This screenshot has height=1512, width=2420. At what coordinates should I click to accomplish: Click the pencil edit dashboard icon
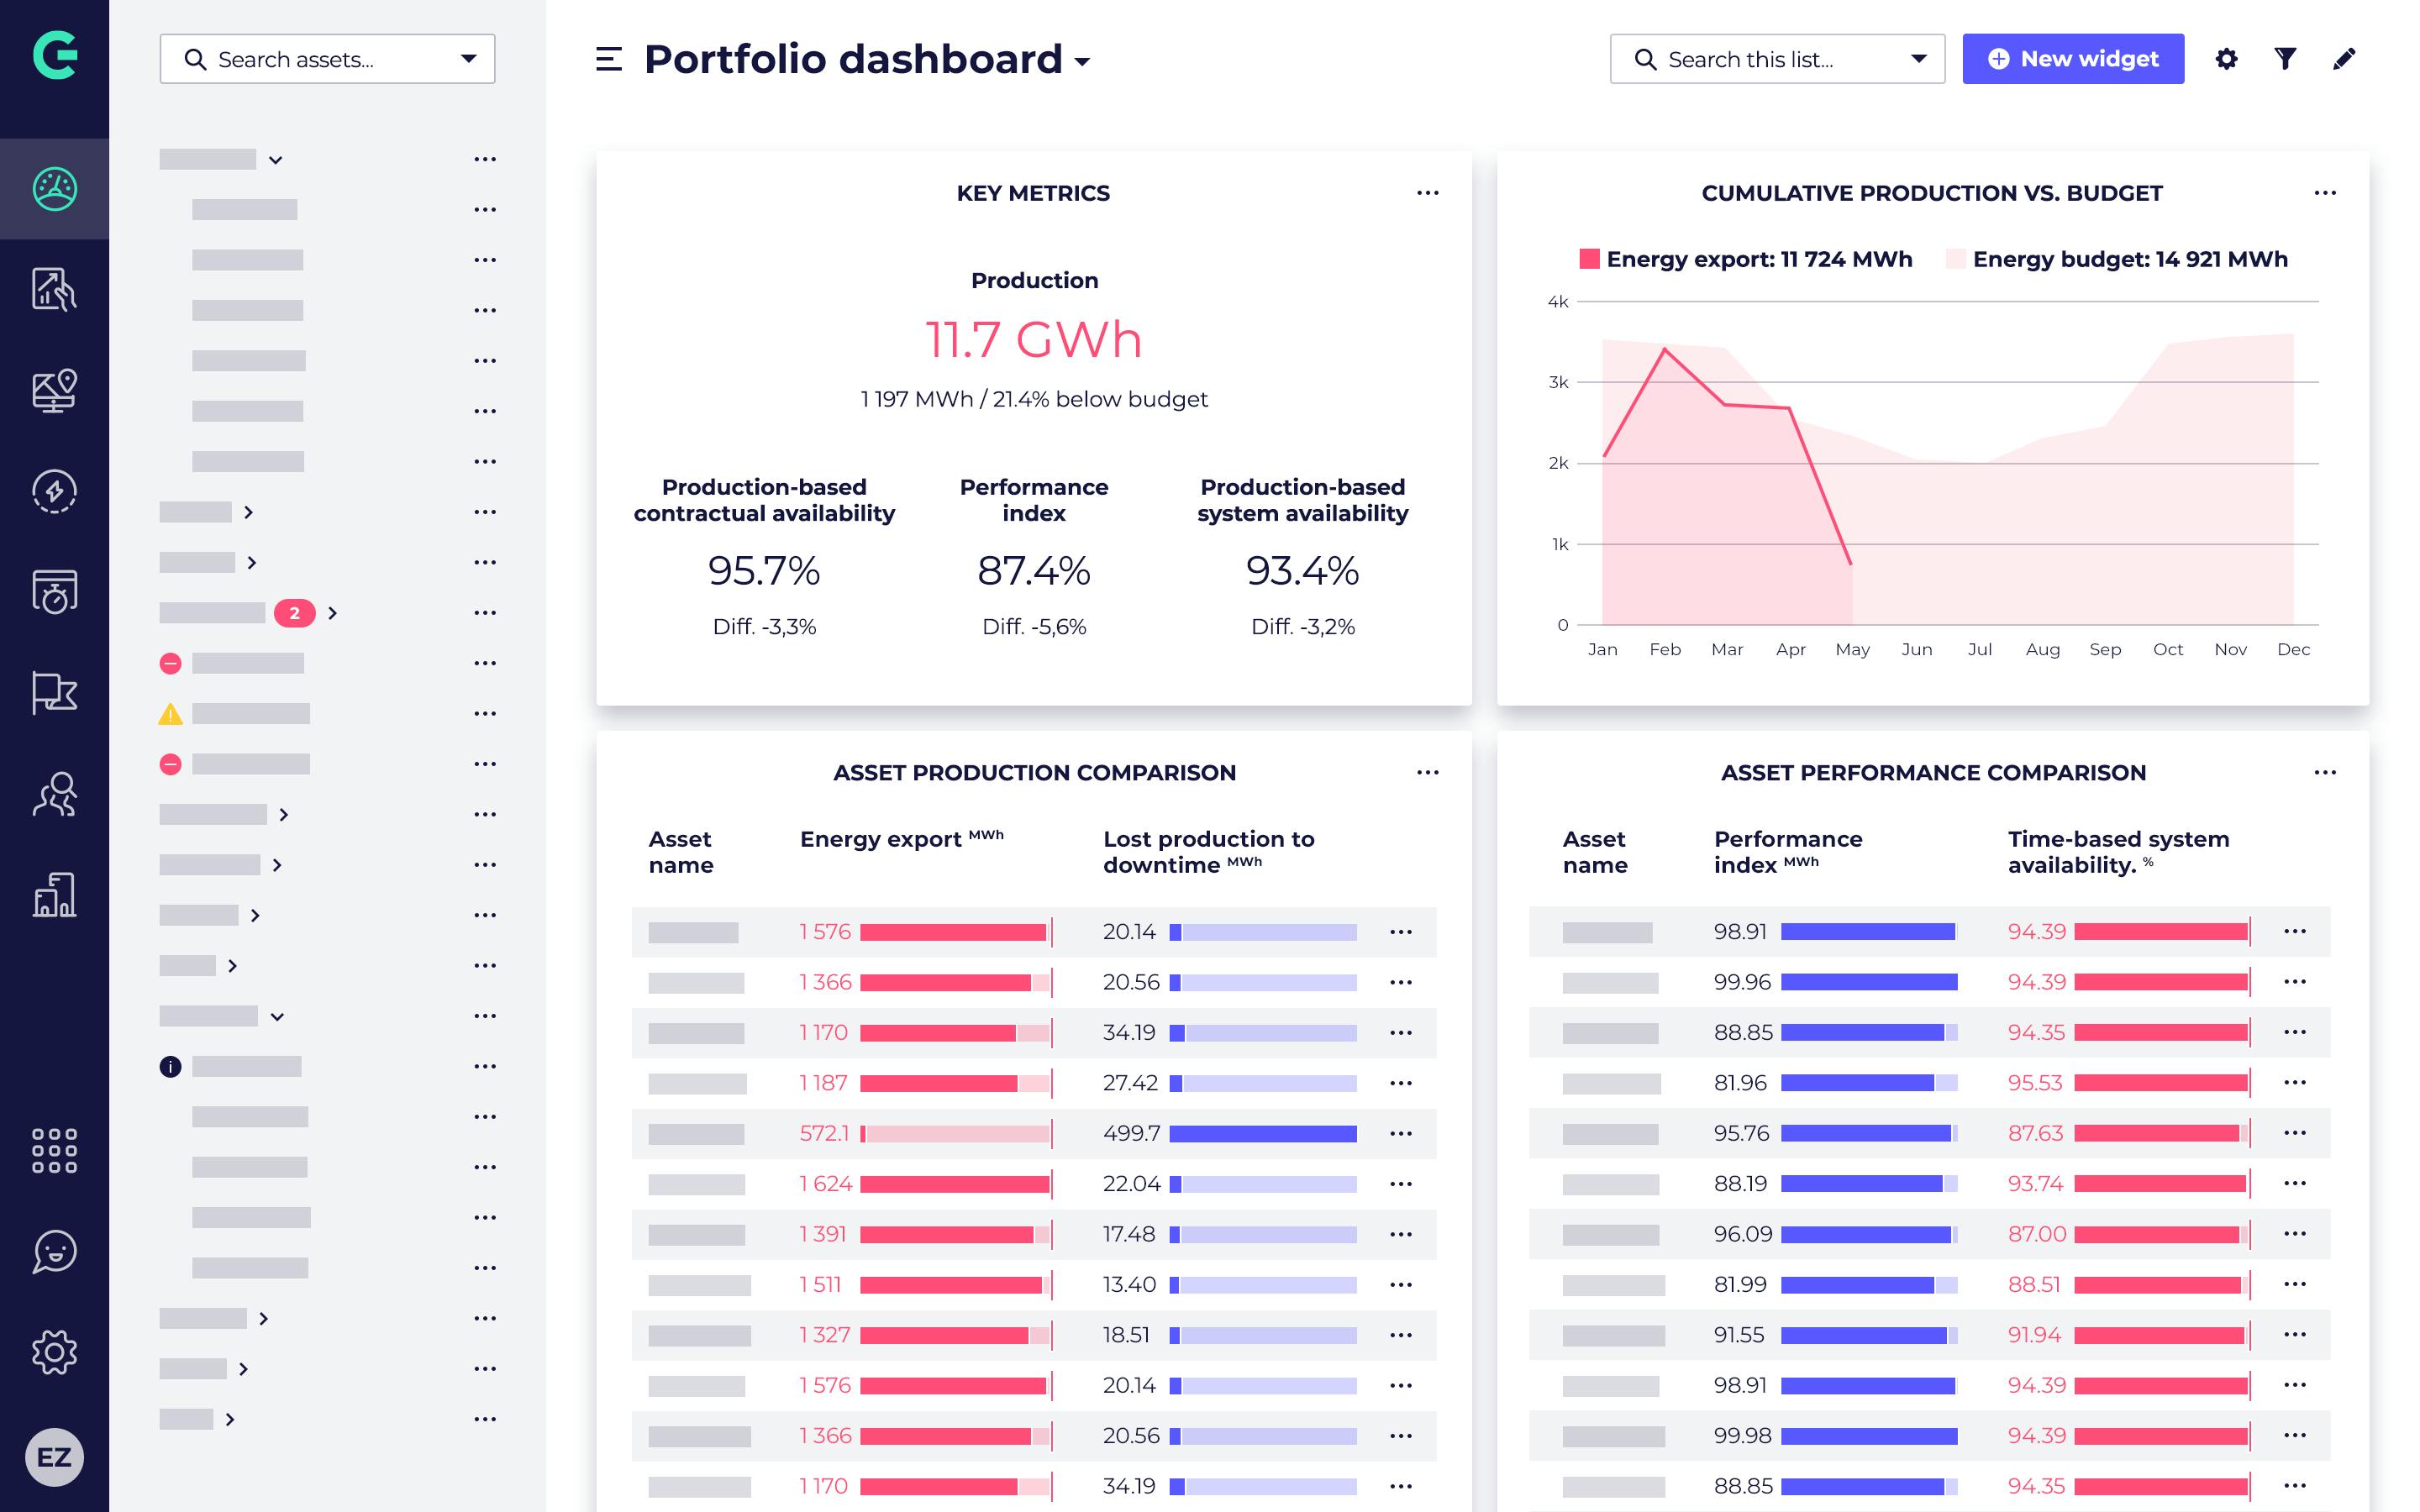point(2344,59)
